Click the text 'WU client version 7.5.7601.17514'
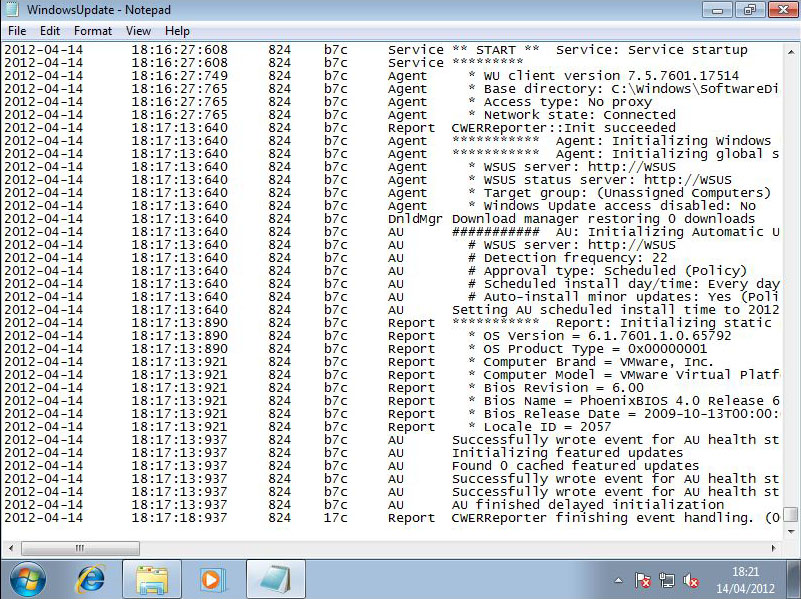 tap(611, 76)
